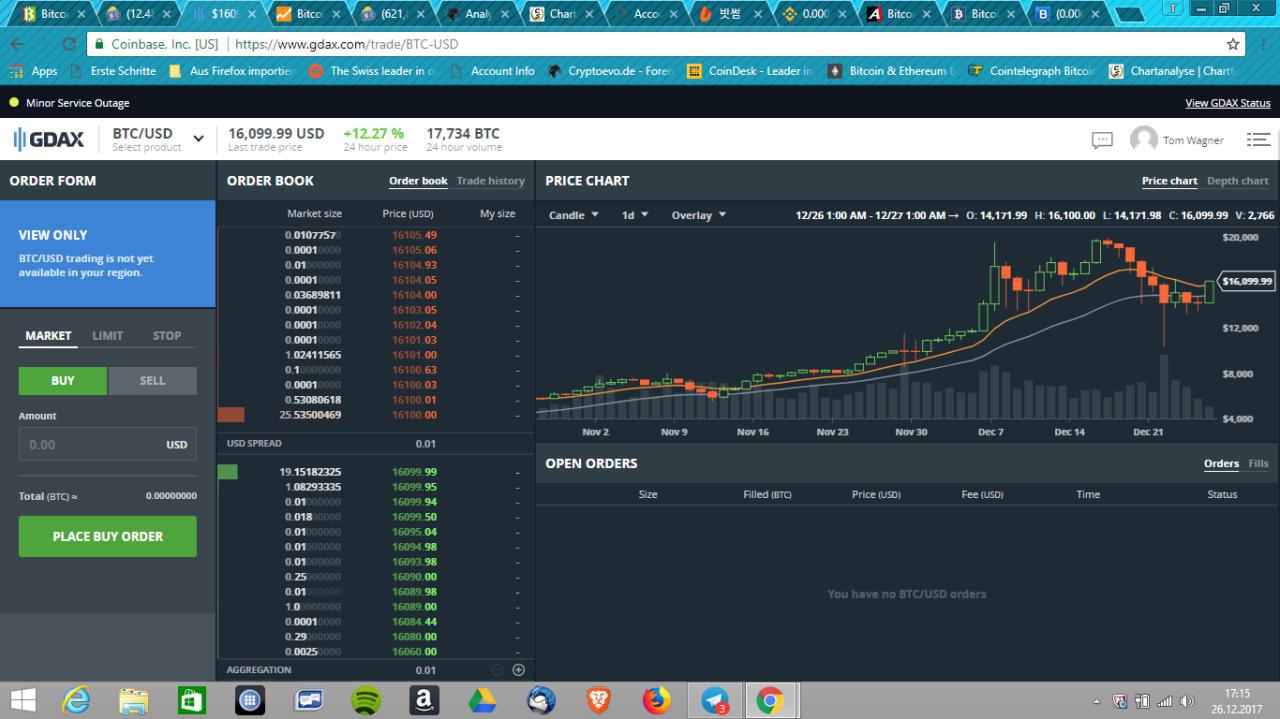The height and width of the screenshot is (719, 1280).
Task: Click the volume speaker tray icon
Action: 1187,701
